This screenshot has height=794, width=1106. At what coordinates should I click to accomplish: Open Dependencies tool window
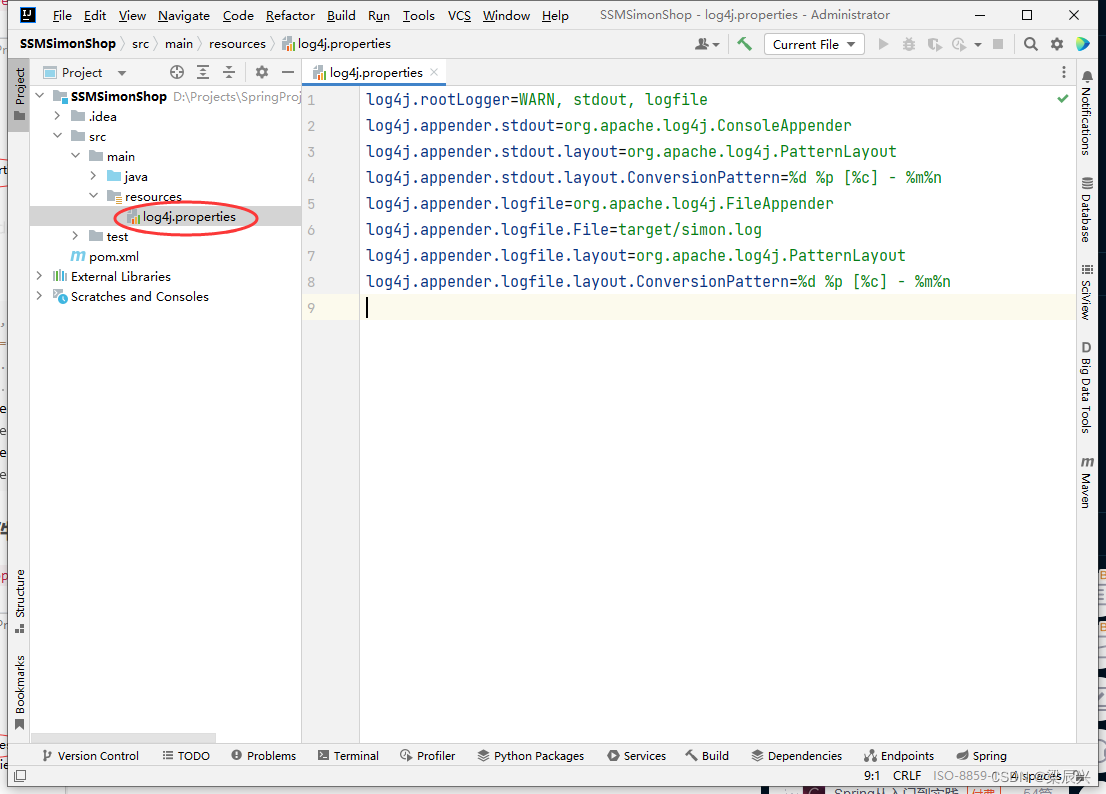click(796, 755)
